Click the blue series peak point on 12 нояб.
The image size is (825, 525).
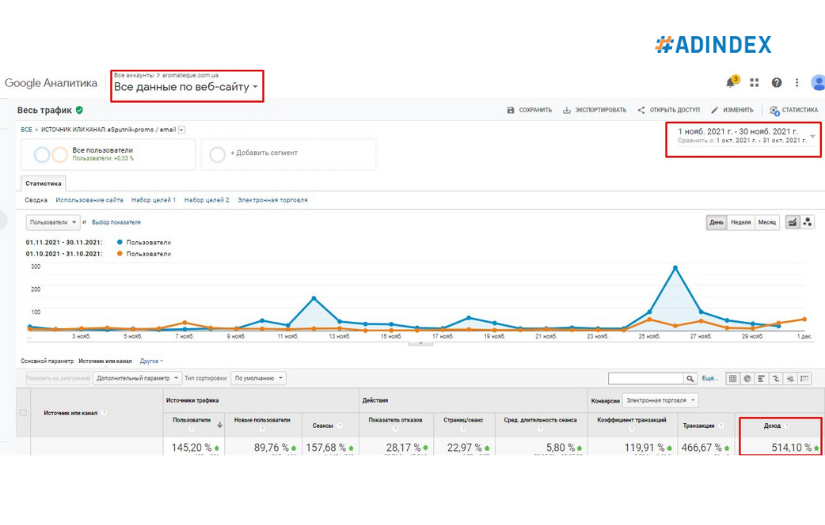click(x=314, y=298)
